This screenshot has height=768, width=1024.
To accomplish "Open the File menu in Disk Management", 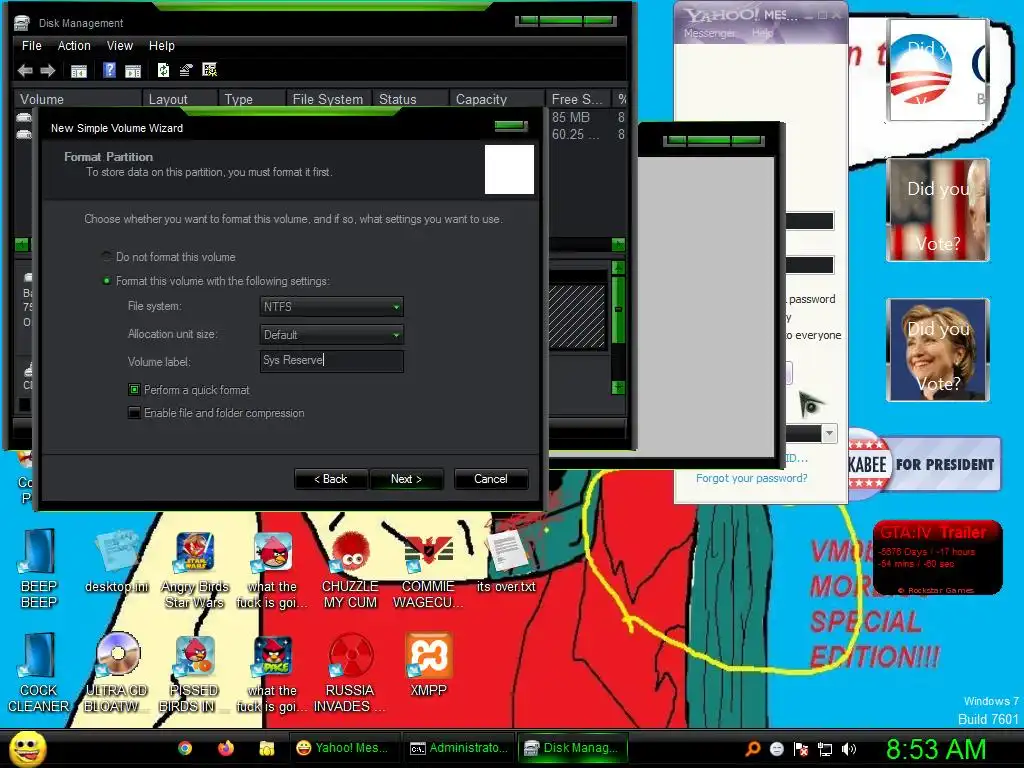I will [31, 46].
